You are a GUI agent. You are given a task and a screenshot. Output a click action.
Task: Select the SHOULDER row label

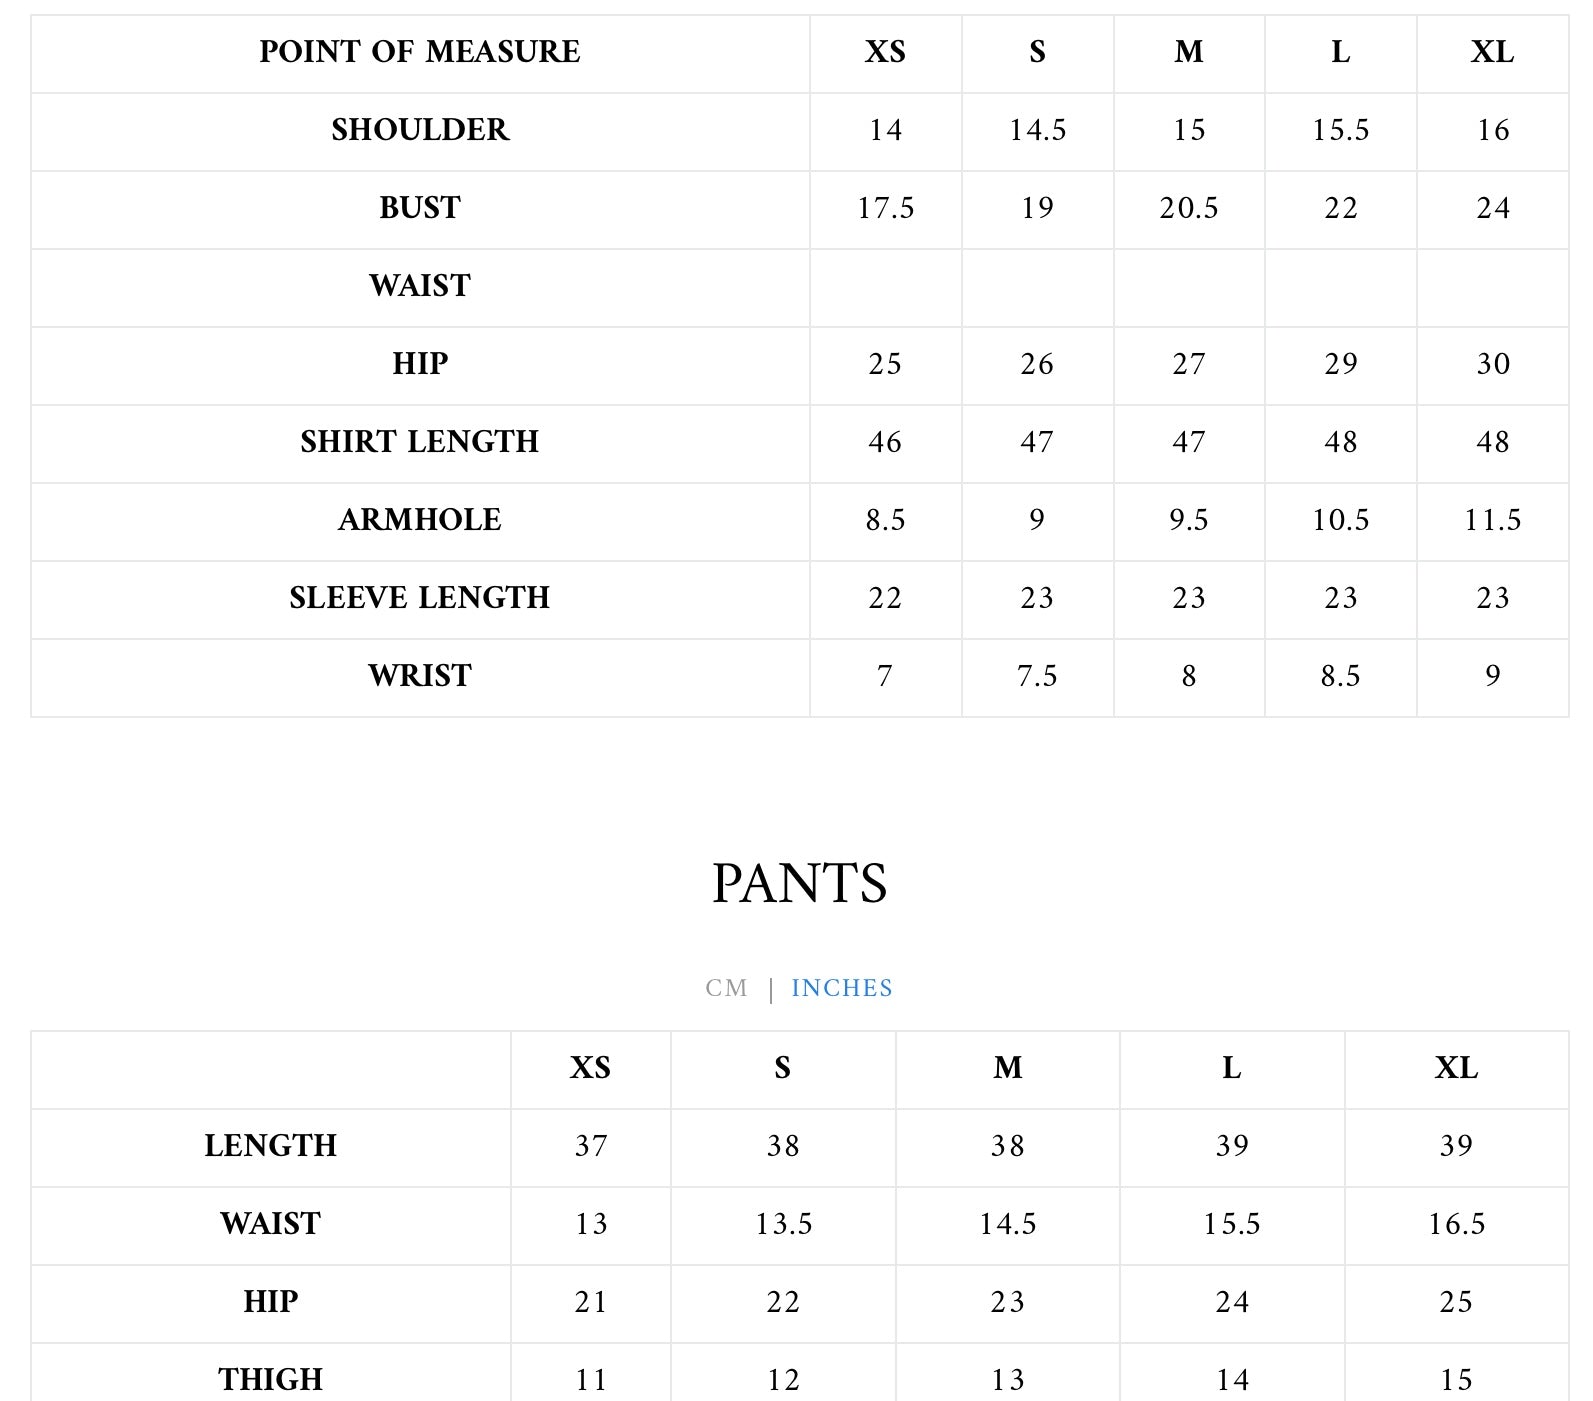[x=420, y=130]
